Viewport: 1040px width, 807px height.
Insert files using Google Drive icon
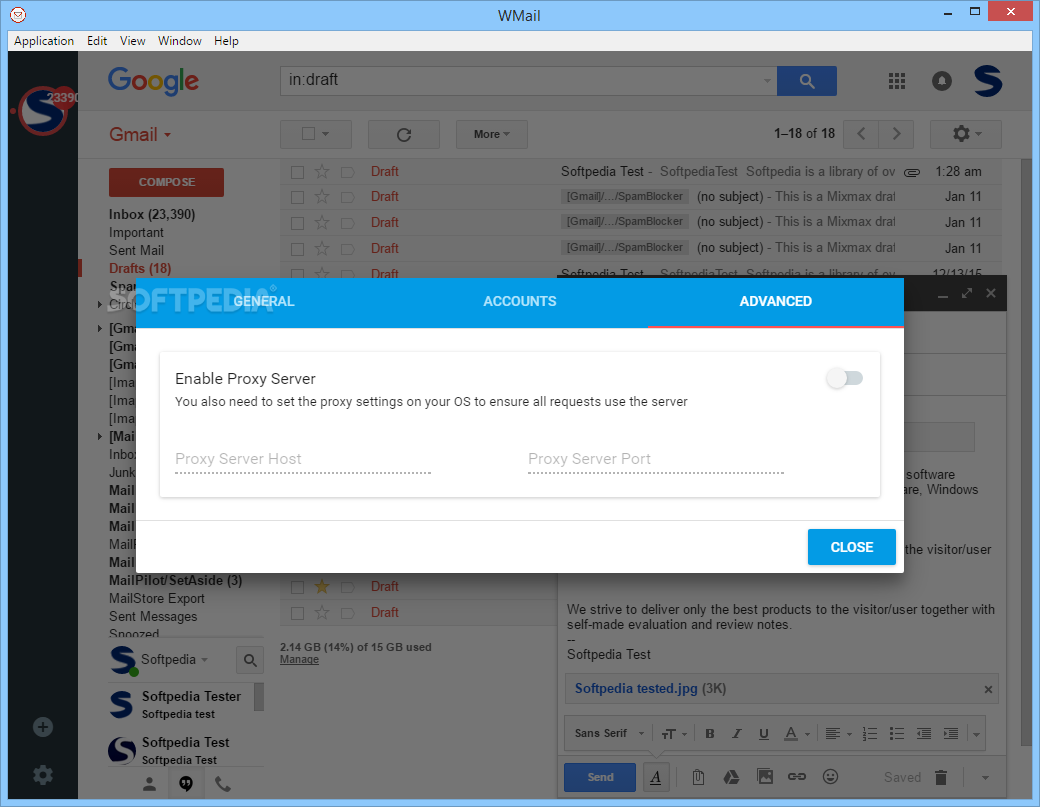pyautogui.click(x=731, y=777)
